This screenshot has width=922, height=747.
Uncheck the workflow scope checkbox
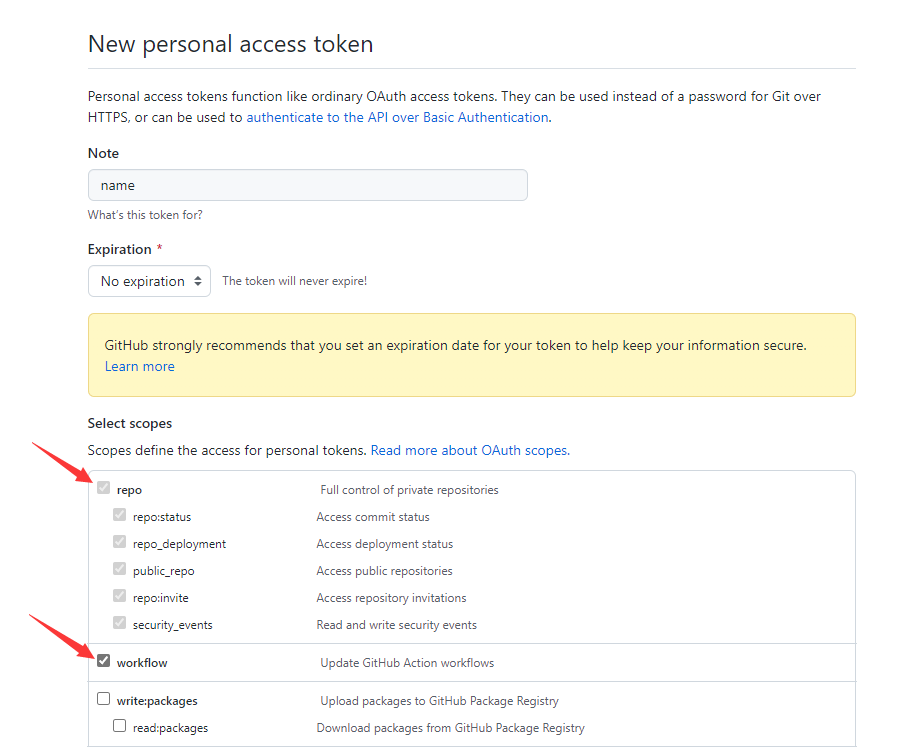[104, 661]
